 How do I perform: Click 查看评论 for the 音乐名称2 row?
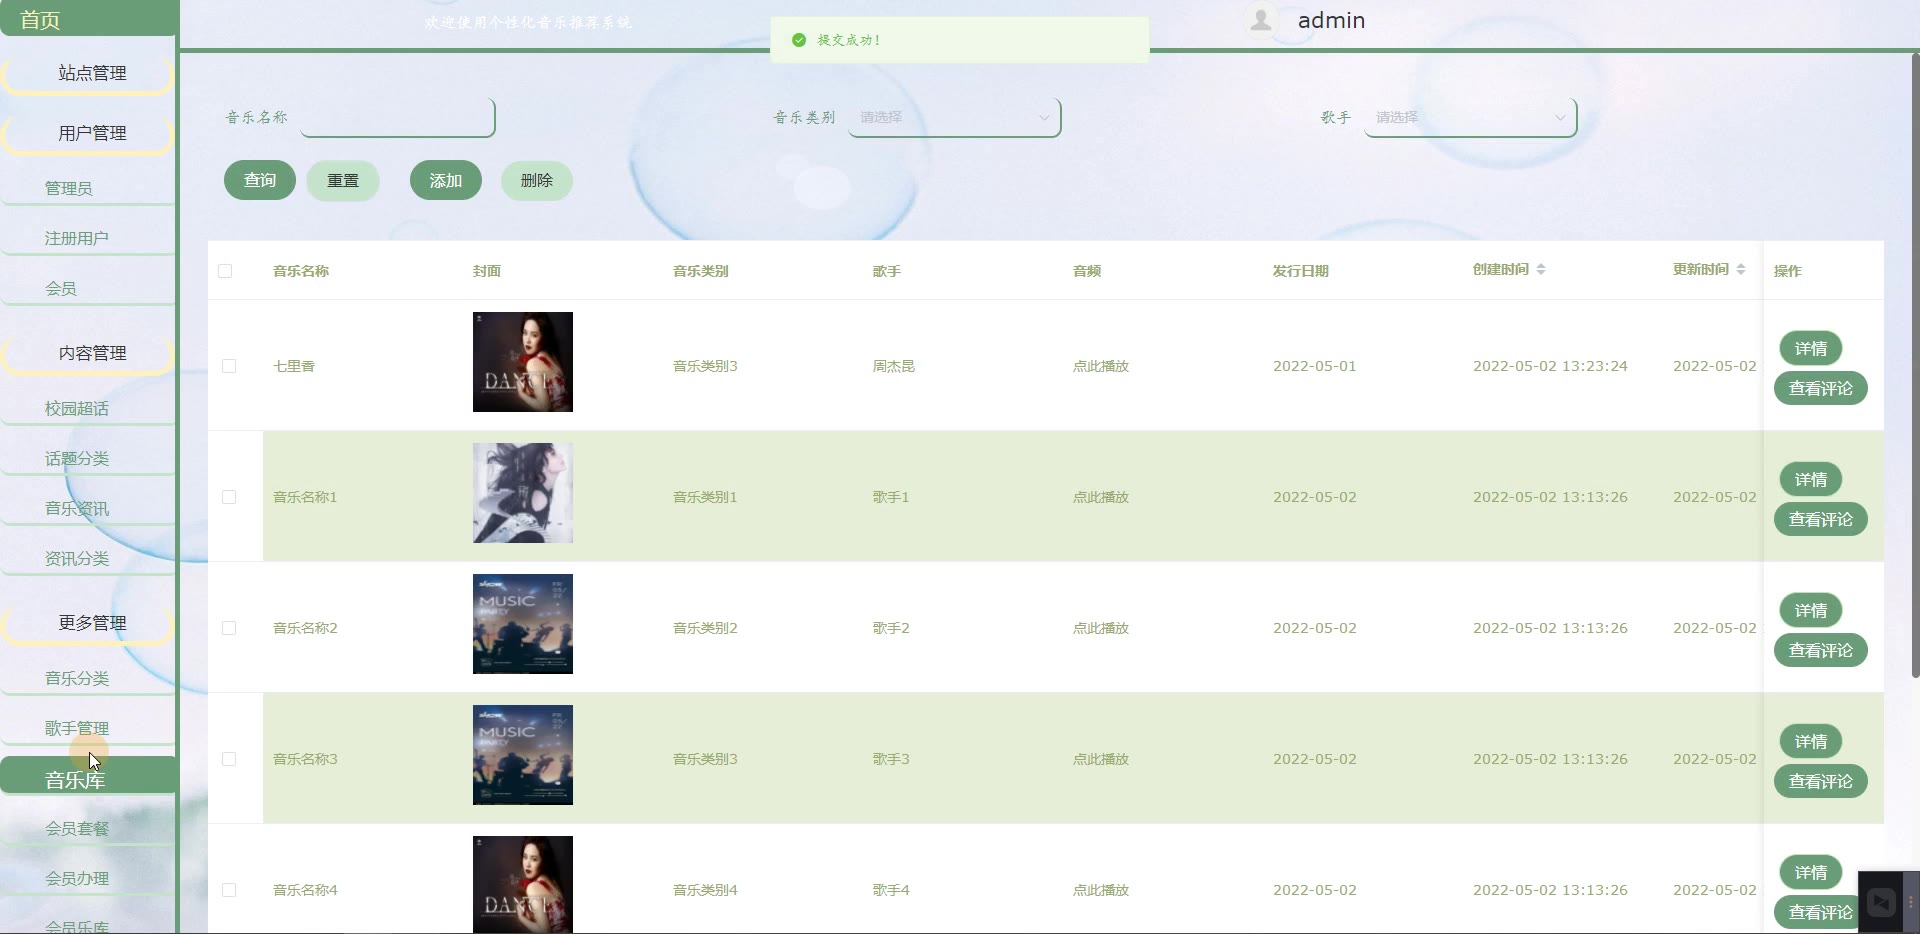tap(1821, 650)
